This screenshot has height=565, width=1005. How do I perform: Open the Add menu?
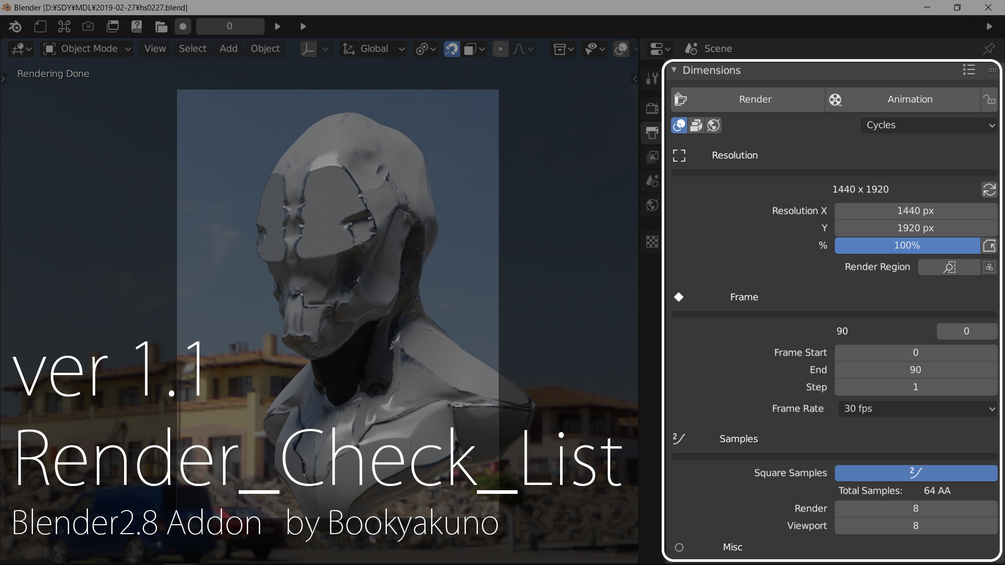pyautogui.click(x=228, y=49)
